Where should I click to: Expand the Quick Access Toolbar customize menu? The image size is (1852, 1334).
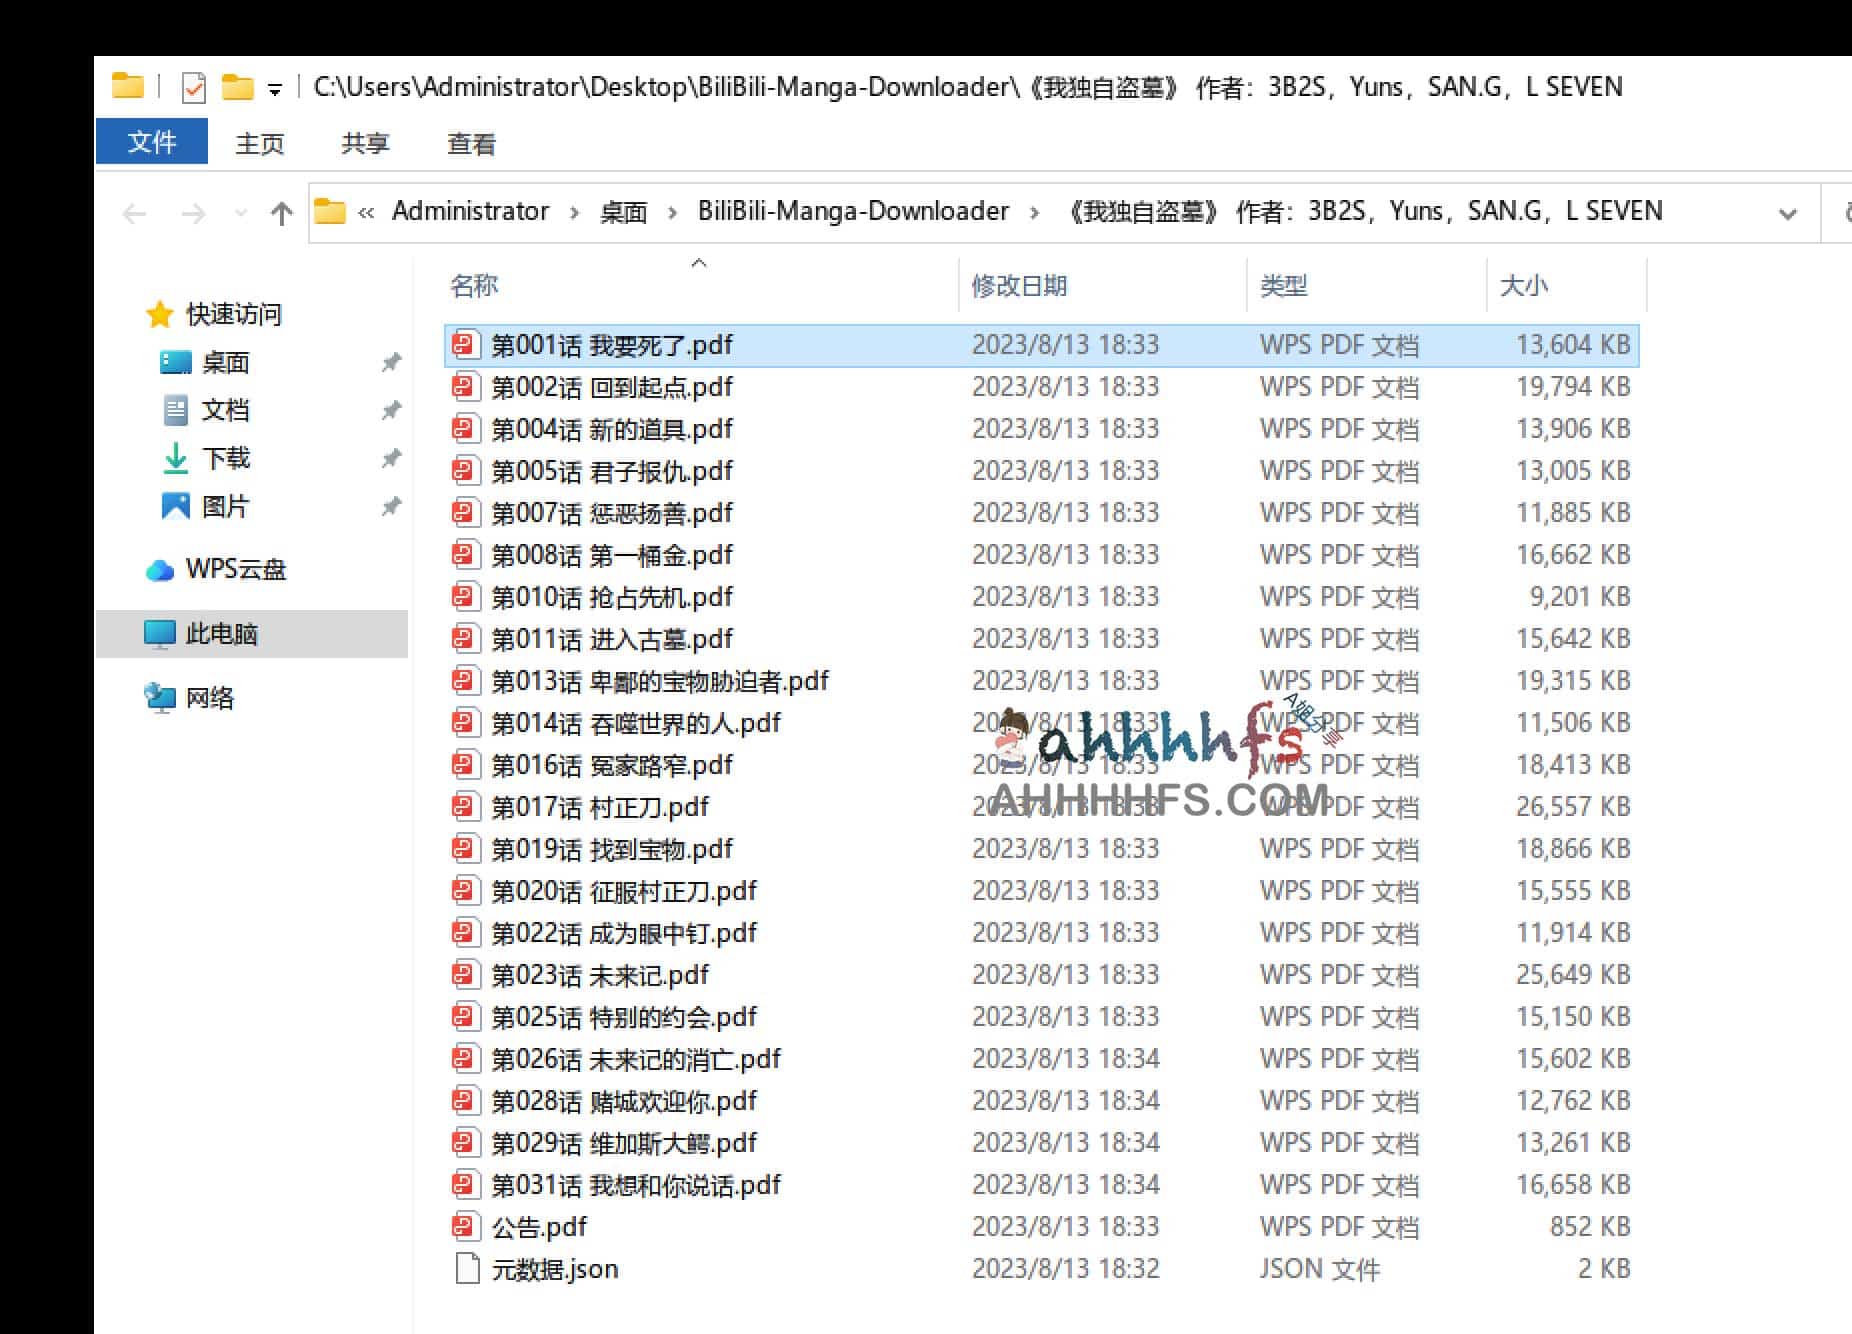coord(272,87)
